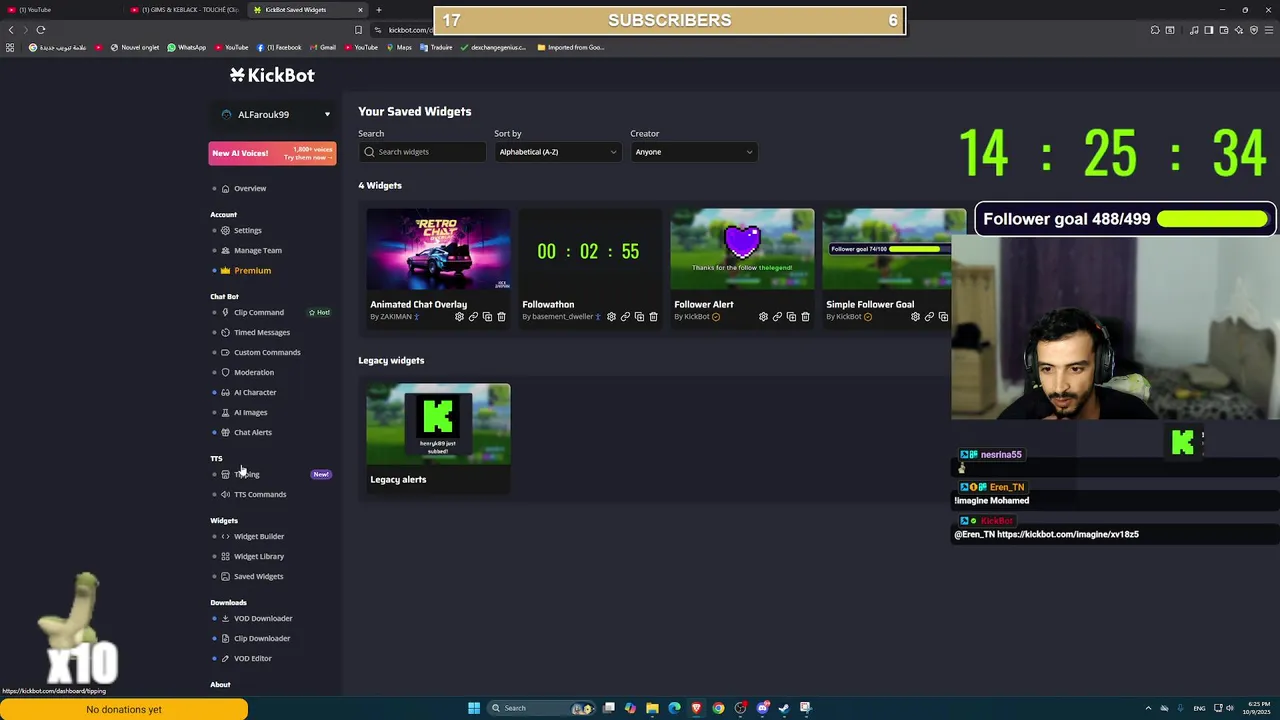Open TTS Commands page
The width and height of the screenshot is (1280, 720).
tap(259, 494)
